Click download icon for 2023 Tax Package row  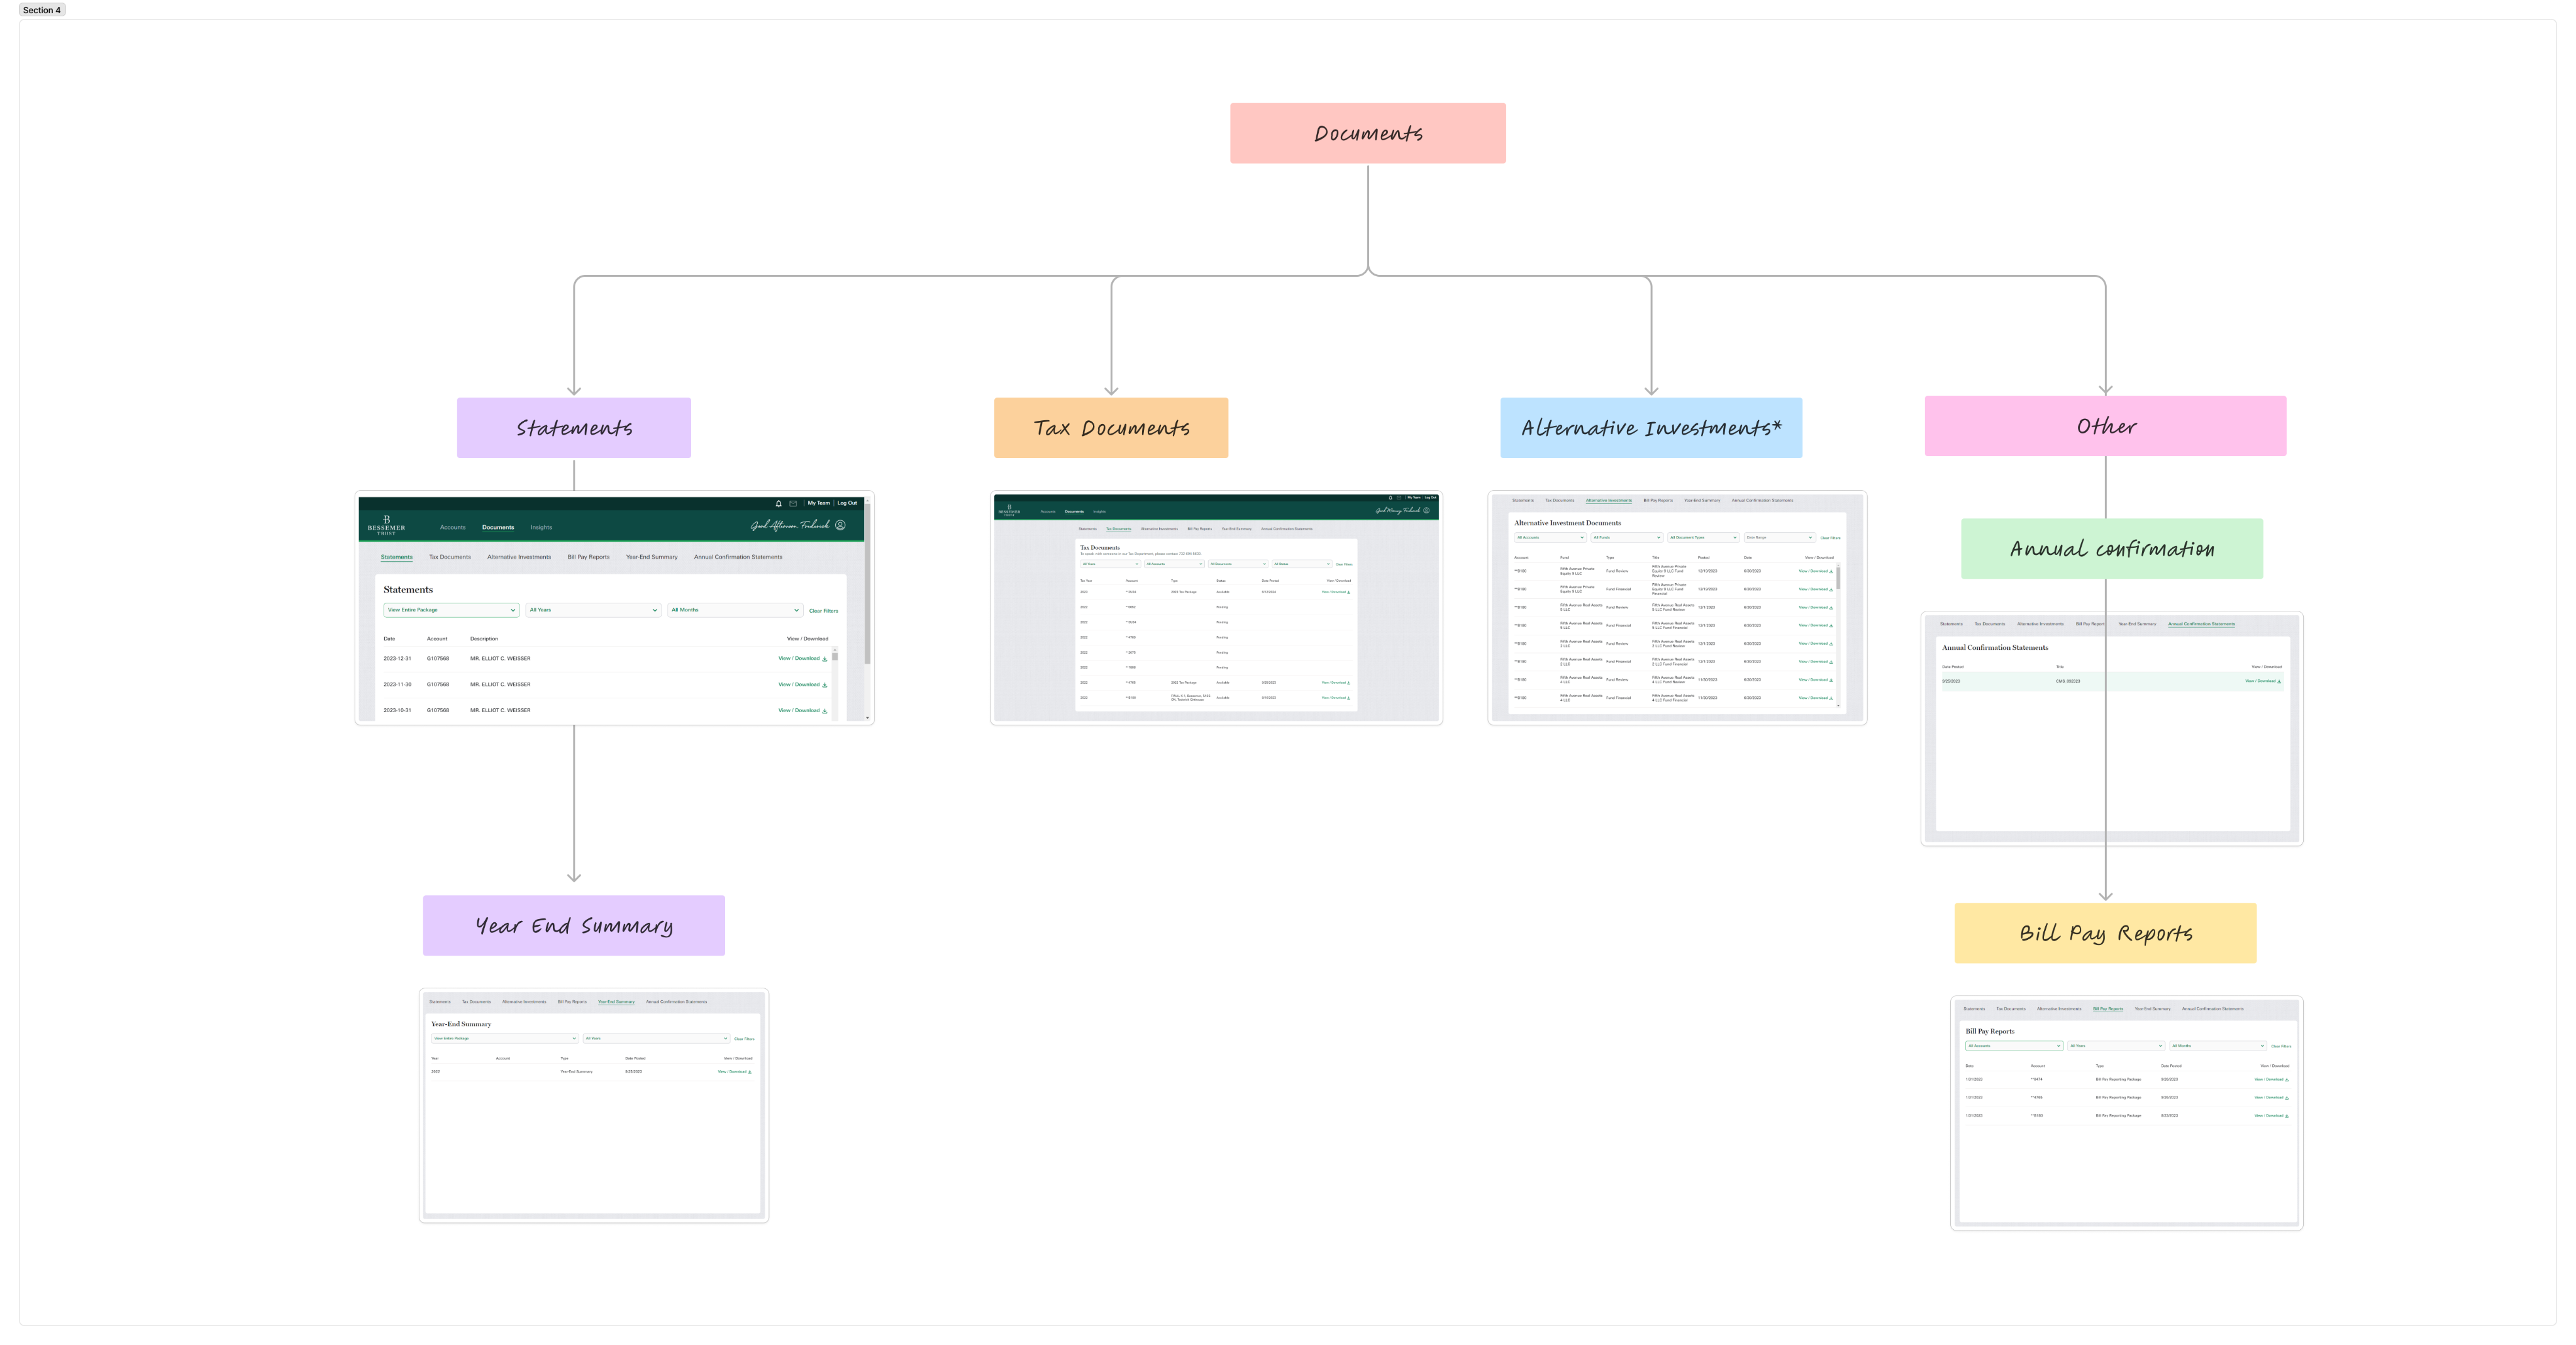coord(1348,592)
